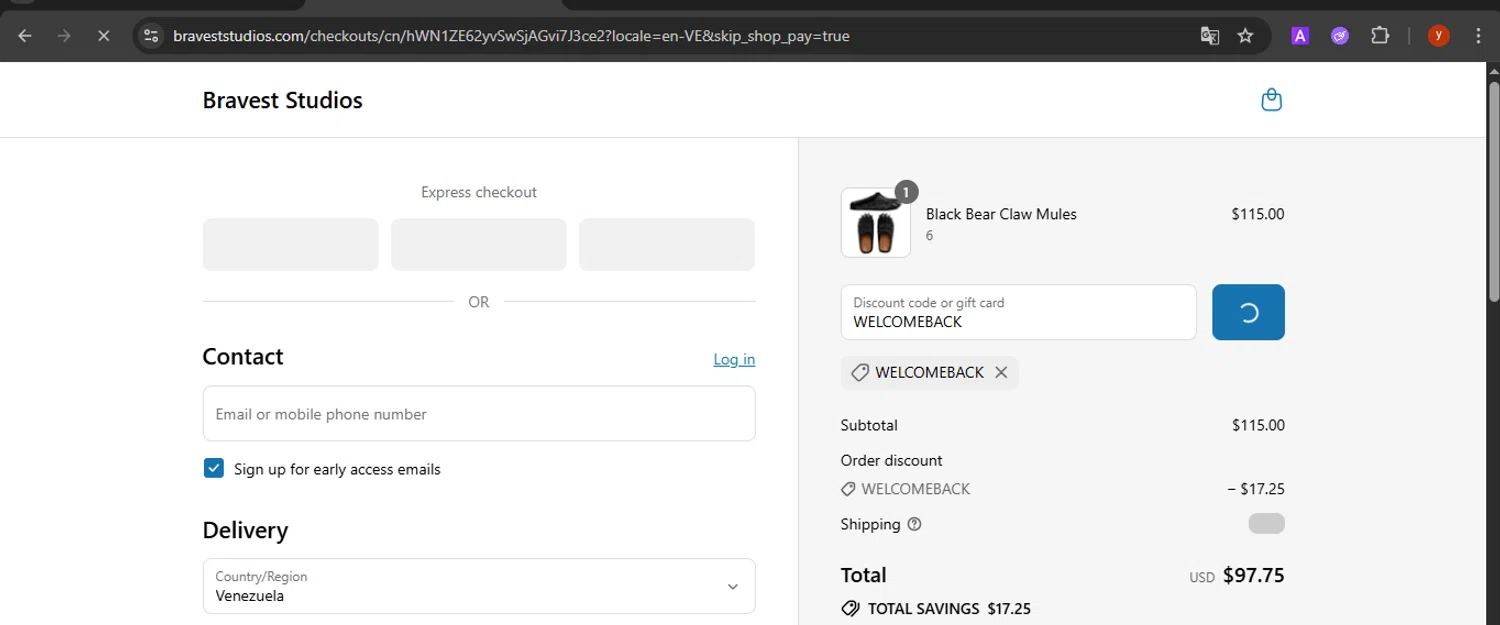Screen dimensions: 1500x625
Task: Stop page loading with the X button
Action: click(103, 36)
